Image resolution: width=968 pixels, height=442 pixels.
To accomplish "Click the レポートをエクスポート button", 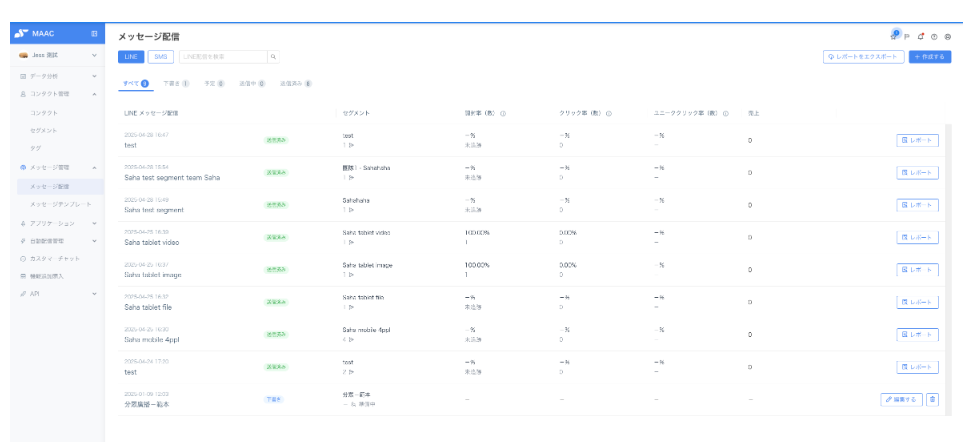I will 863,57.
